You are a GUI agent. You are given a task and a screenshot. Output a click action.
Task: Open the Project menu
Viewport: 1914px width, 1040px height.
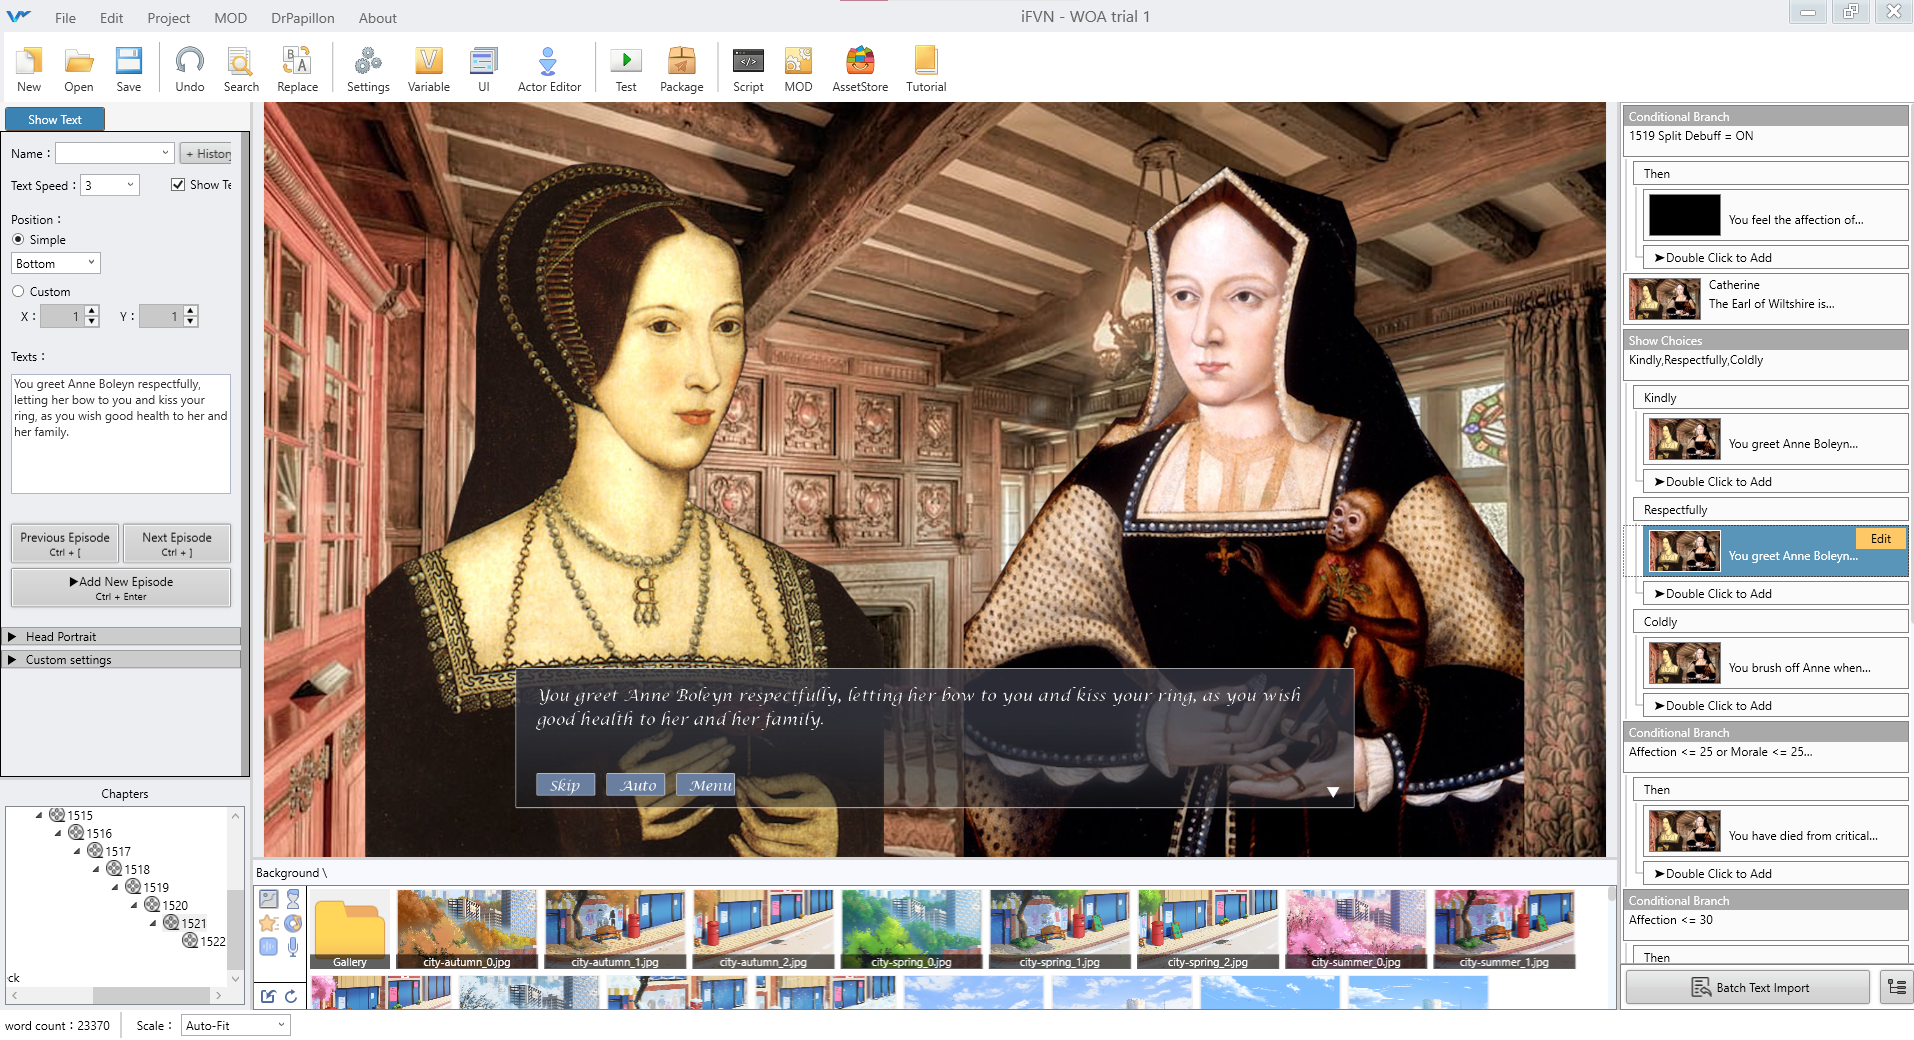tap(169, 18)
